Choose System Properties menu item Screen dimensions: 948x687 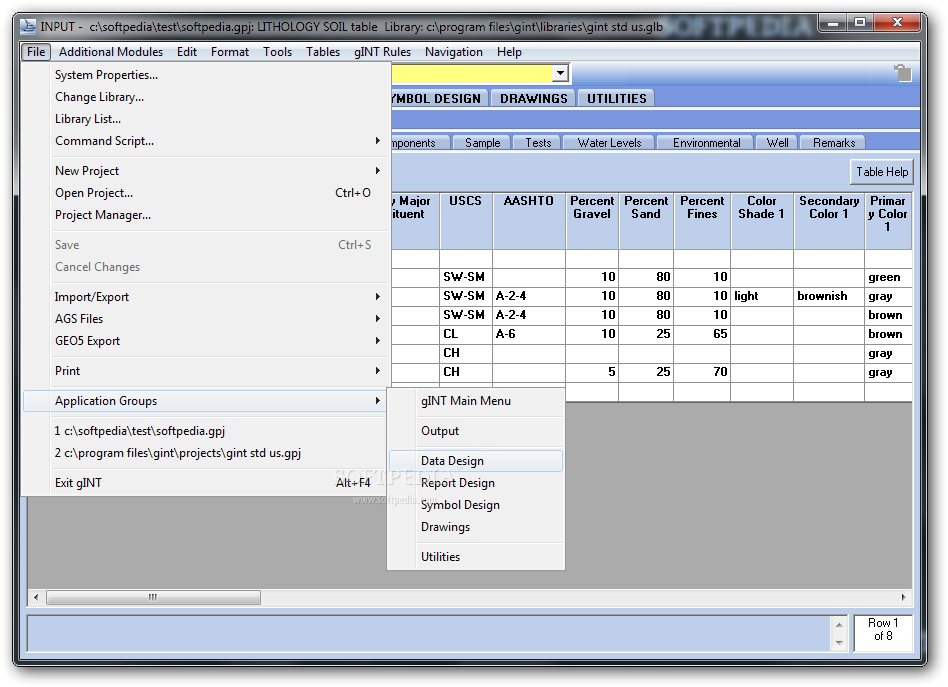click(x=205, y=75)
